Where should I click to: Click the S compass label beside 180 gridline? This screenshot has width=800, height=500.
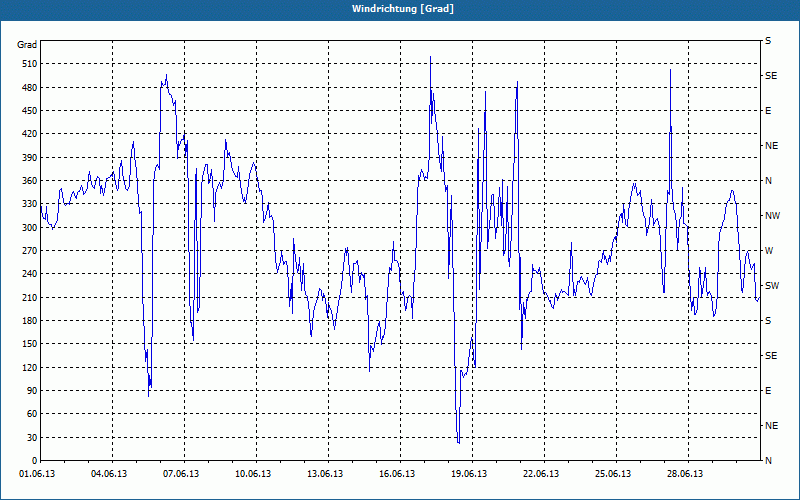pos(768,321)
